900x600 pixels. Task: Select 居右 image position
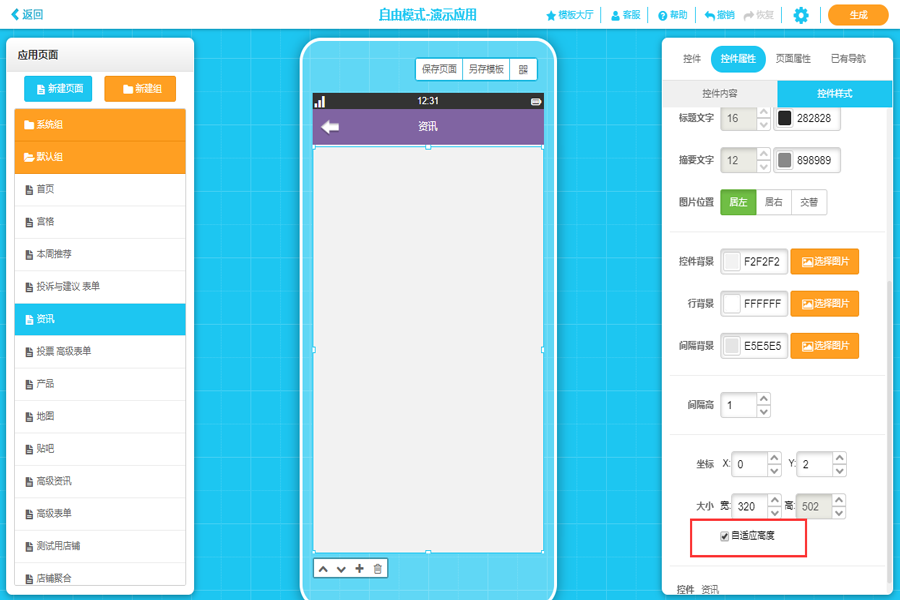point(773,202)
